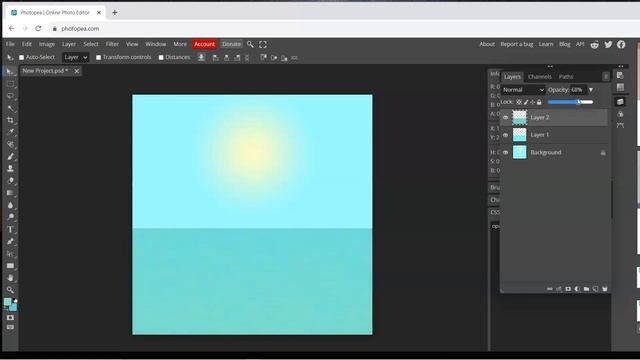Screen dimensions: 640x360
Task: Click the download/export icon in options bar
Action: (201, 58)
